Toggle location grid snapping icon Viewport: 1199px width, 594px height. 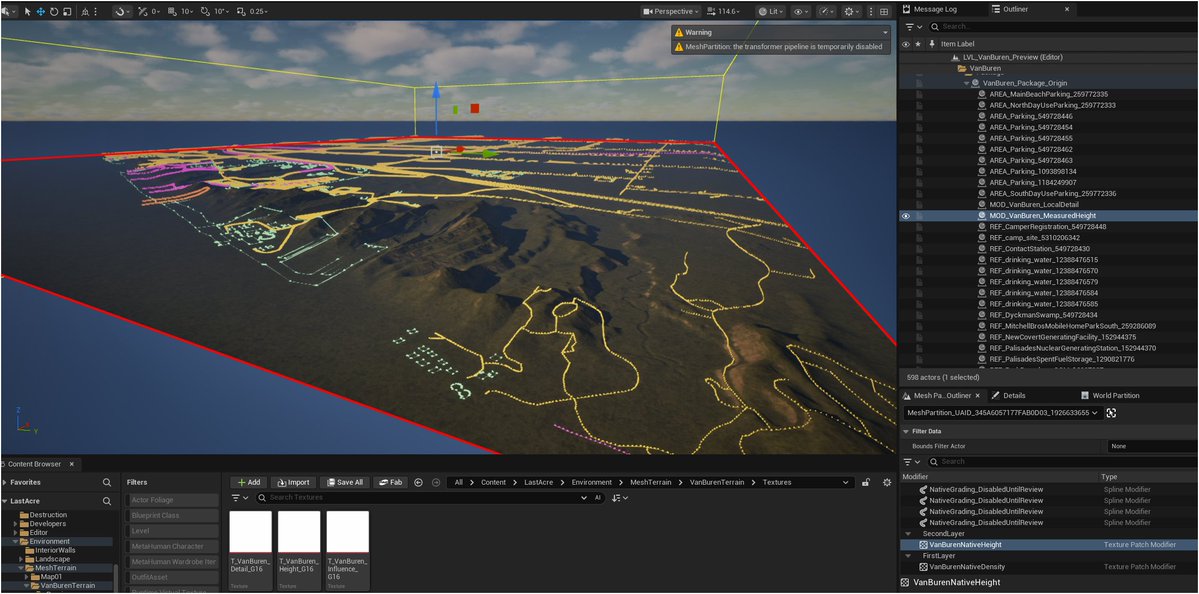coord(143,11)
